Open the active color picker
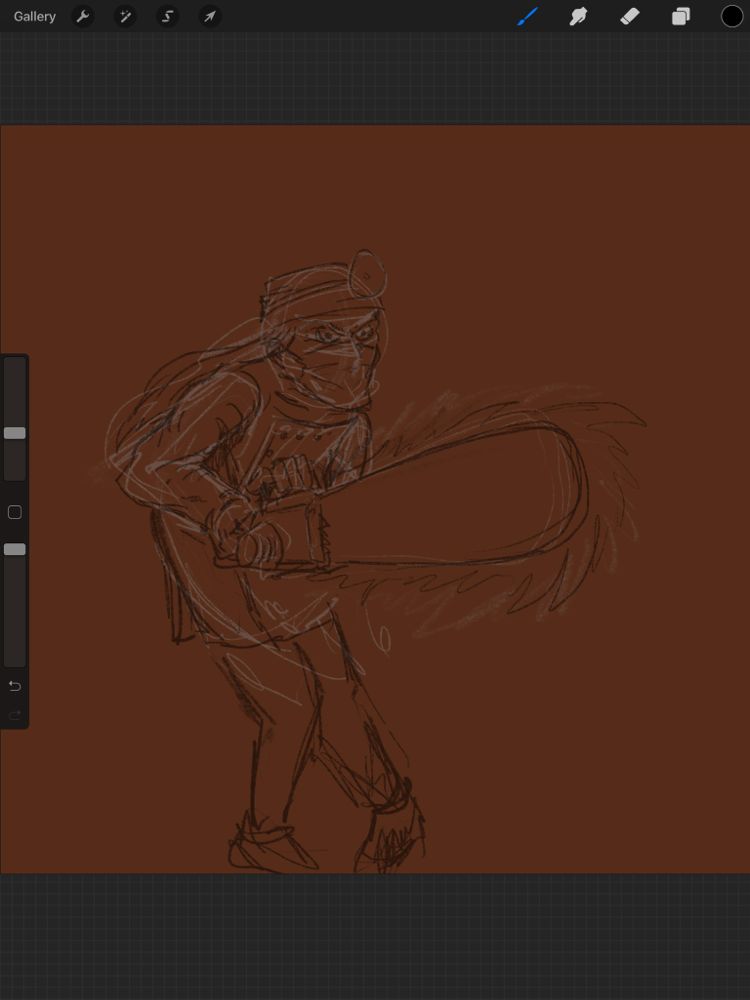The height and width of the screenshot is (1000, 750). pos(732,17)
